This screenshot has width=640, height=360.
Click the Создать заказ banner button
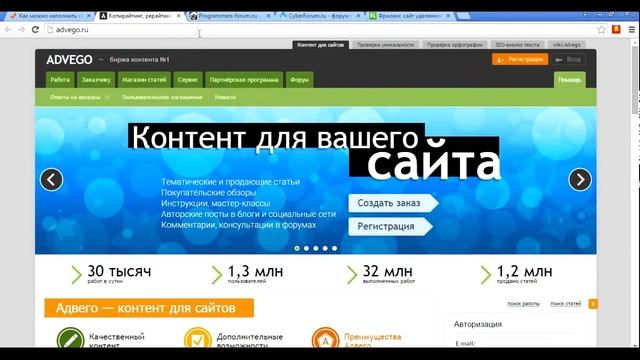coord(393,203)
